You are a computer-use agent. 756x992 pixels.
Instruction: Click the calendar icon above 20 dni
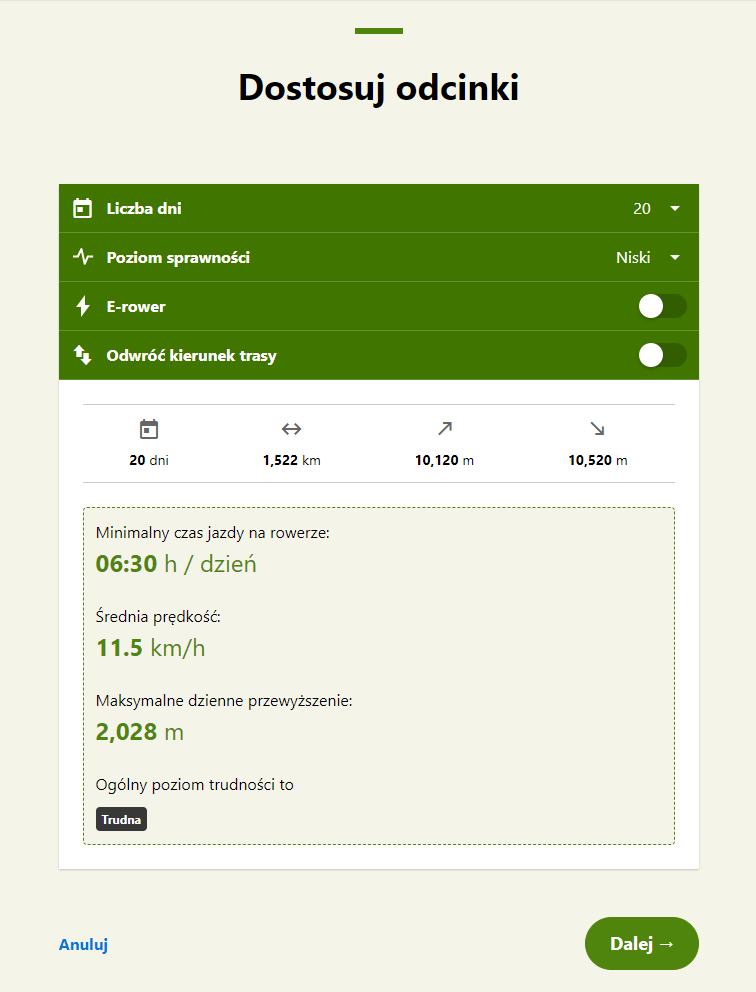(x=149, y=429)
